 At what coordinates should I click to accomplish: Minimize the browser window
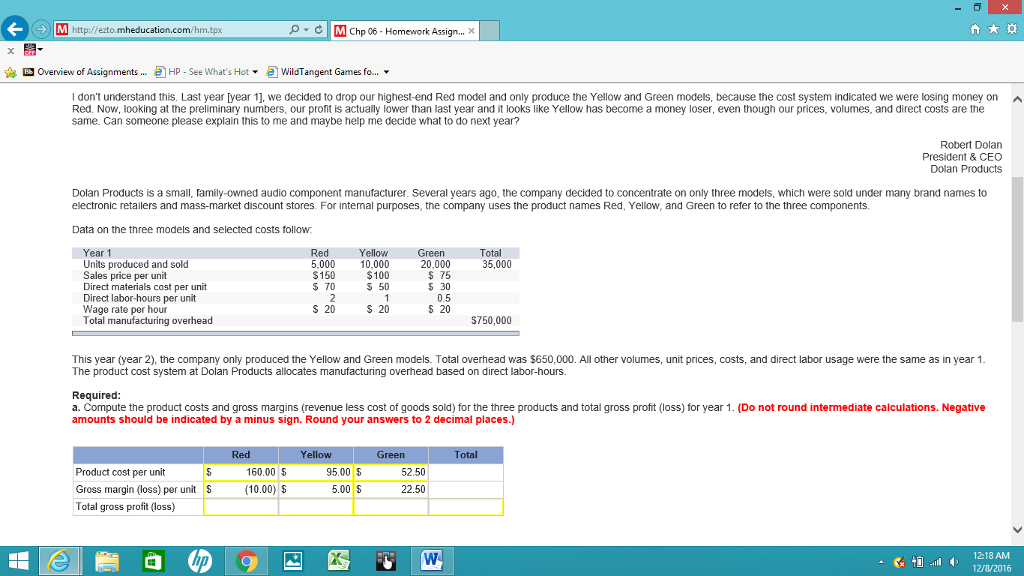point(957,8)
